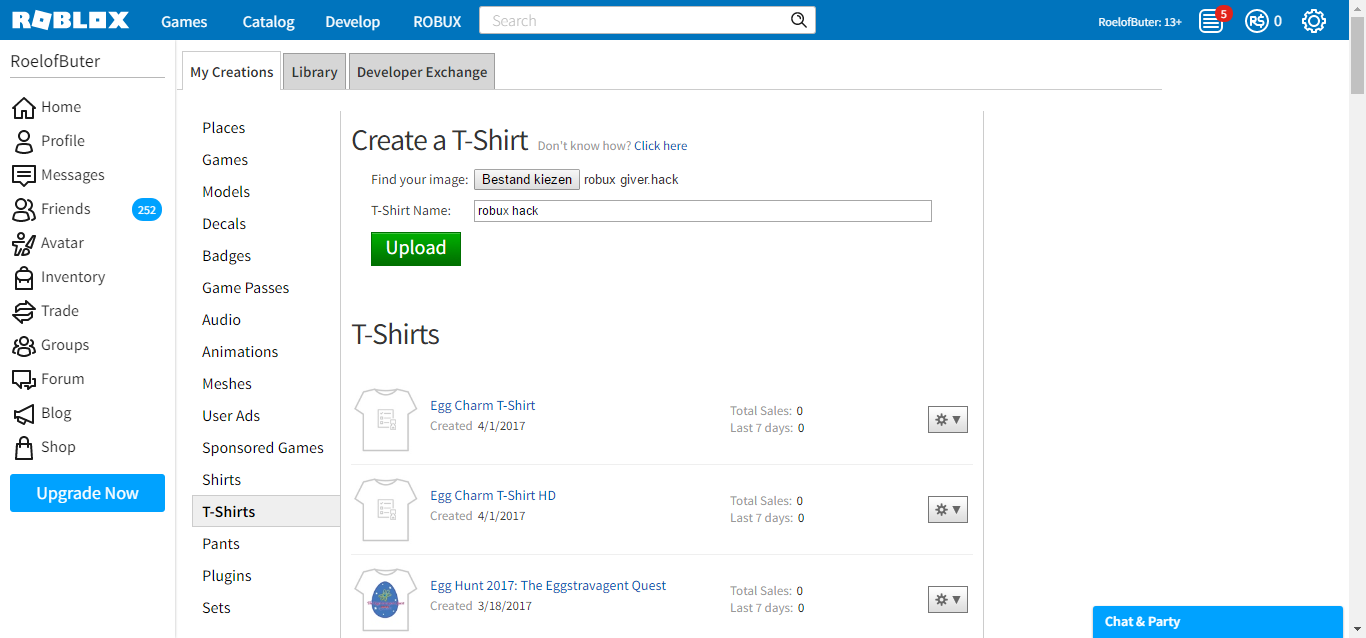
Task: Click the Trade arrows icon
Action: point(23,311)
